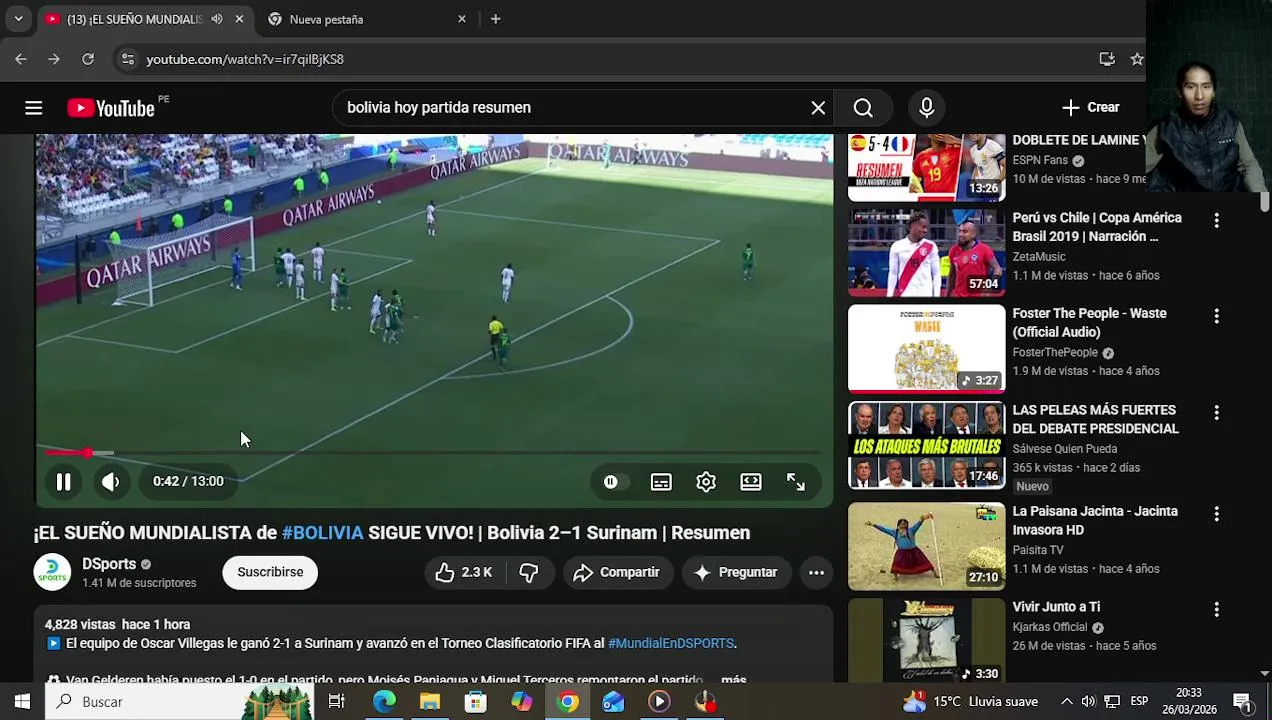Bookmark this page with star

pos(1137,59)
